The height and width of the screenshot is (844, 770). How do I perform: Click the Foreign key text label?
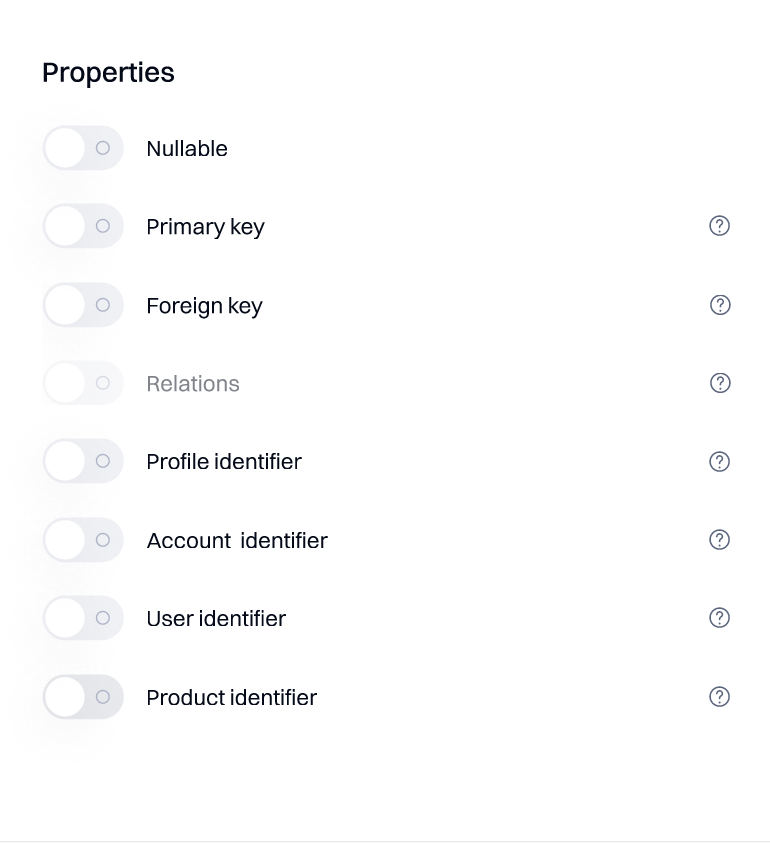(204, 306)
